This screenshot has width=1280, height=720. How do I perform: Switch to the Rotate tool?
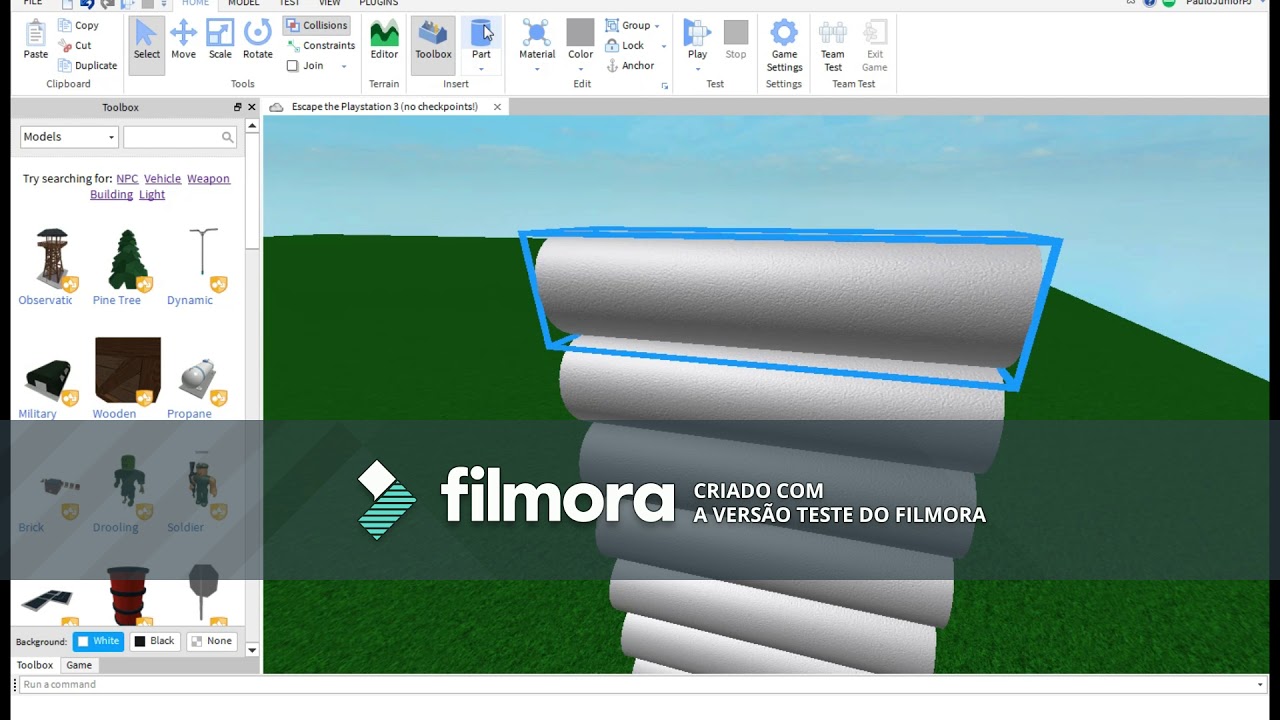pos(258,40)
